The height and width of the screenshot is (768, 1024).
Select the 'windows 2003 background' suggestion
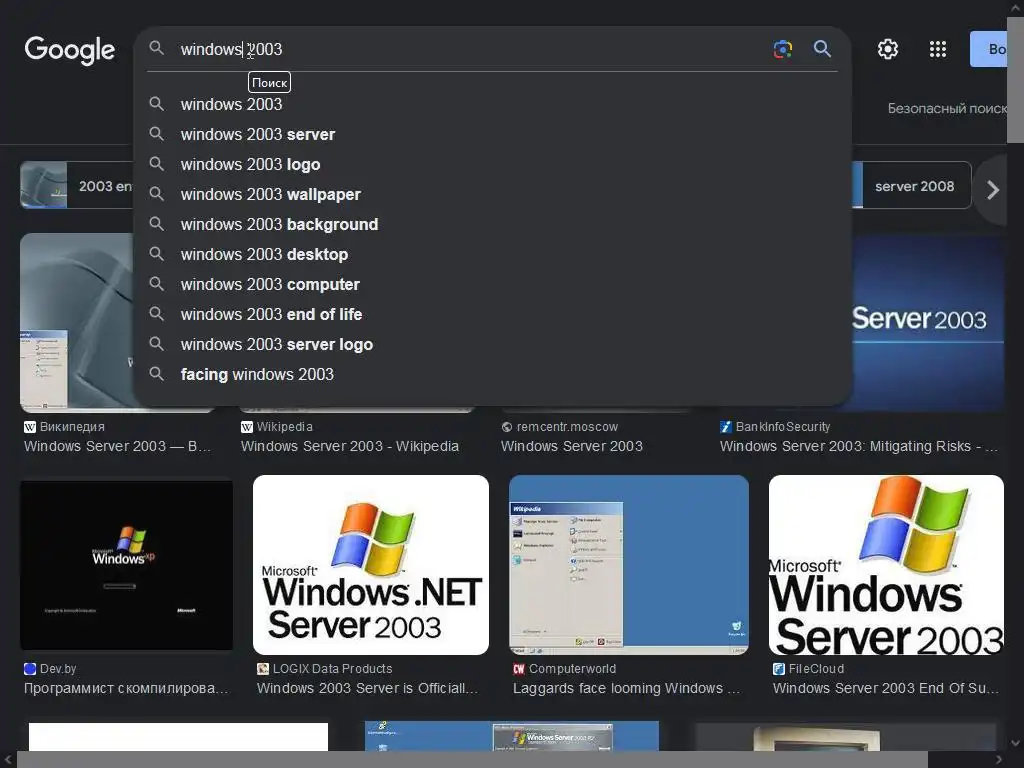tap(492, 225)
